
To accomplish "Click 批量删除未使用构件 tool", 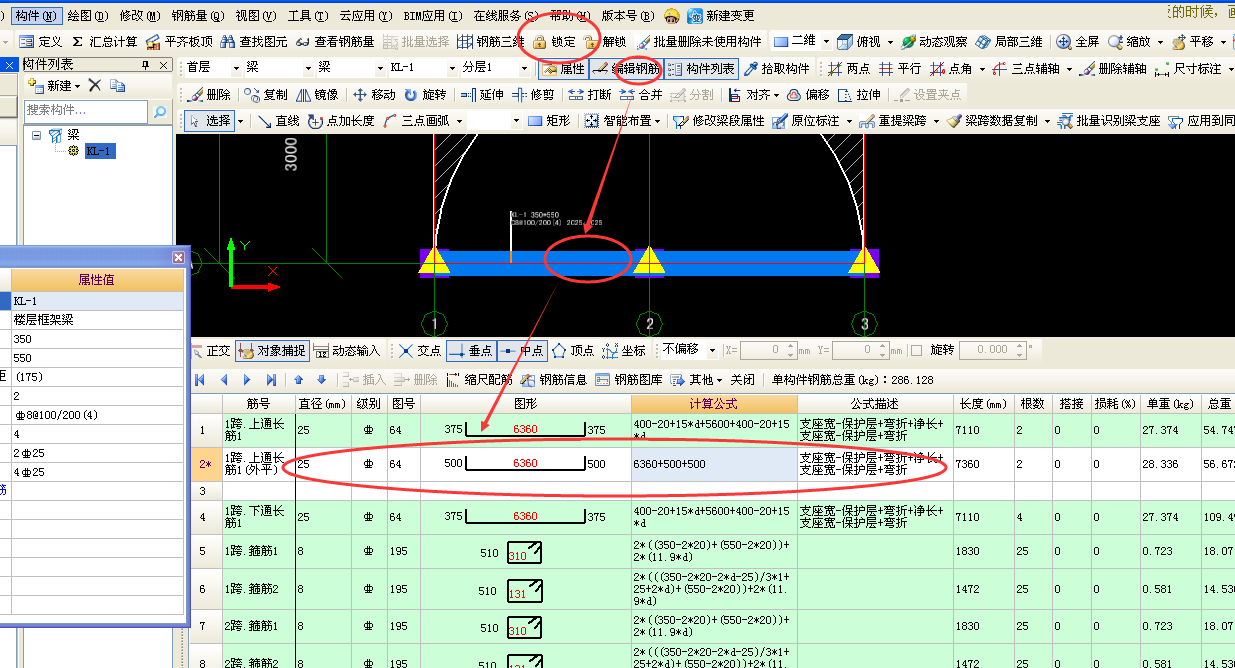I will tap(698, 42).
